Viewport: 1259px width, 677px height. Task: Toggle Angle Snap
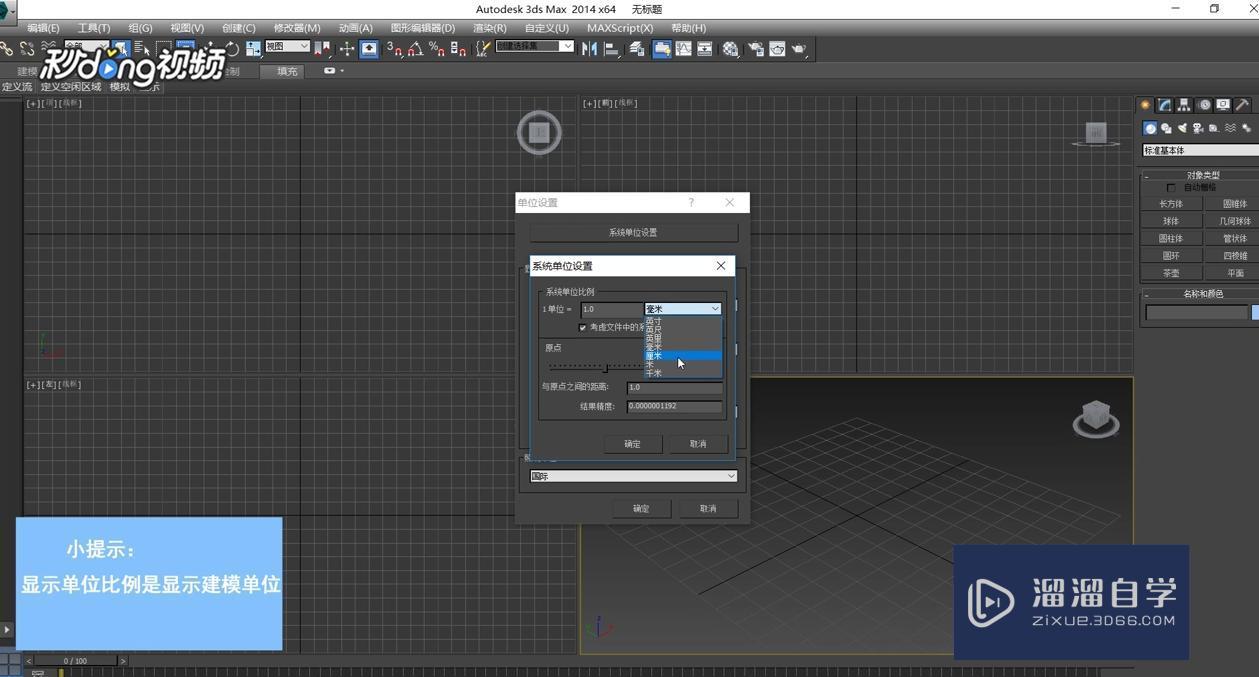point(415,48)
